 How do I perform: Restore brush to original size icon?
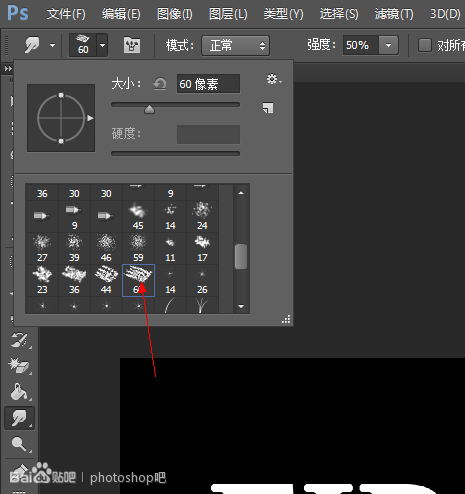point(160,84)
